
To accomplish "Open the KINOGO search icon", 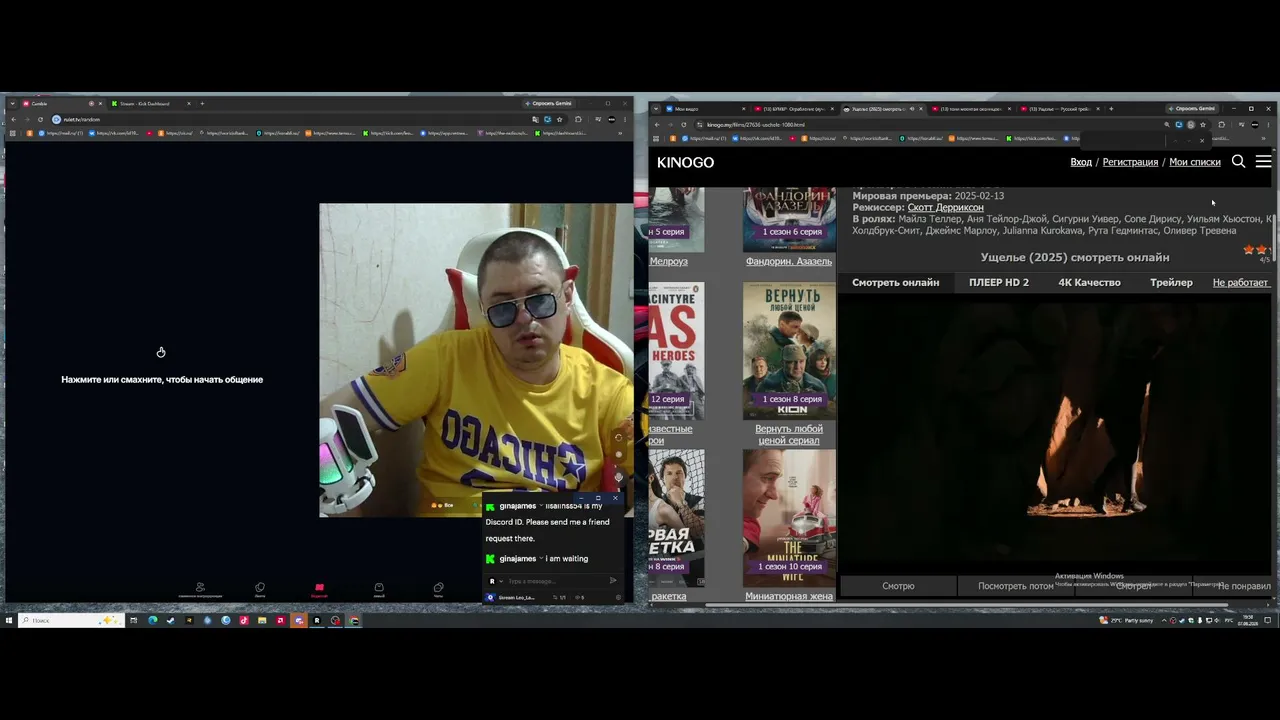I will point(1238,162).
